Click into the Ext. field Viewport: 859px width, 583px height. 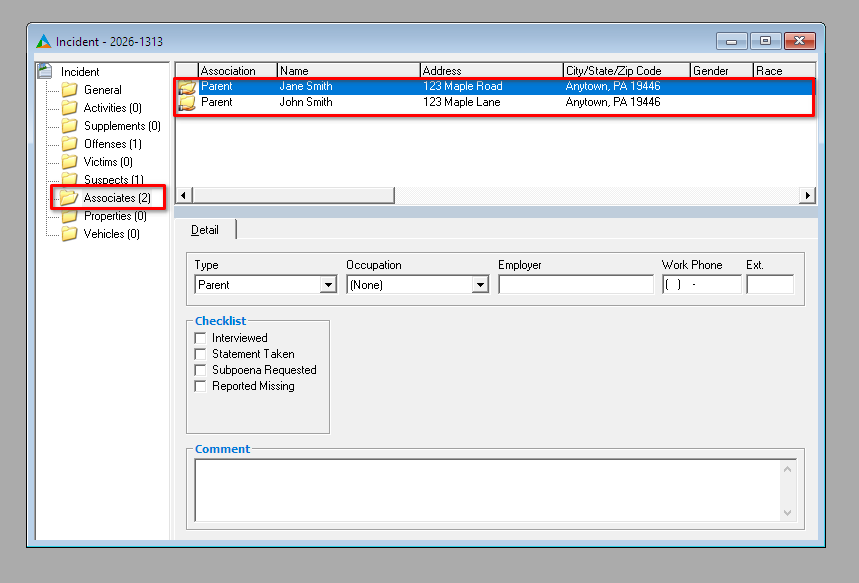click(x=770, y=285)
